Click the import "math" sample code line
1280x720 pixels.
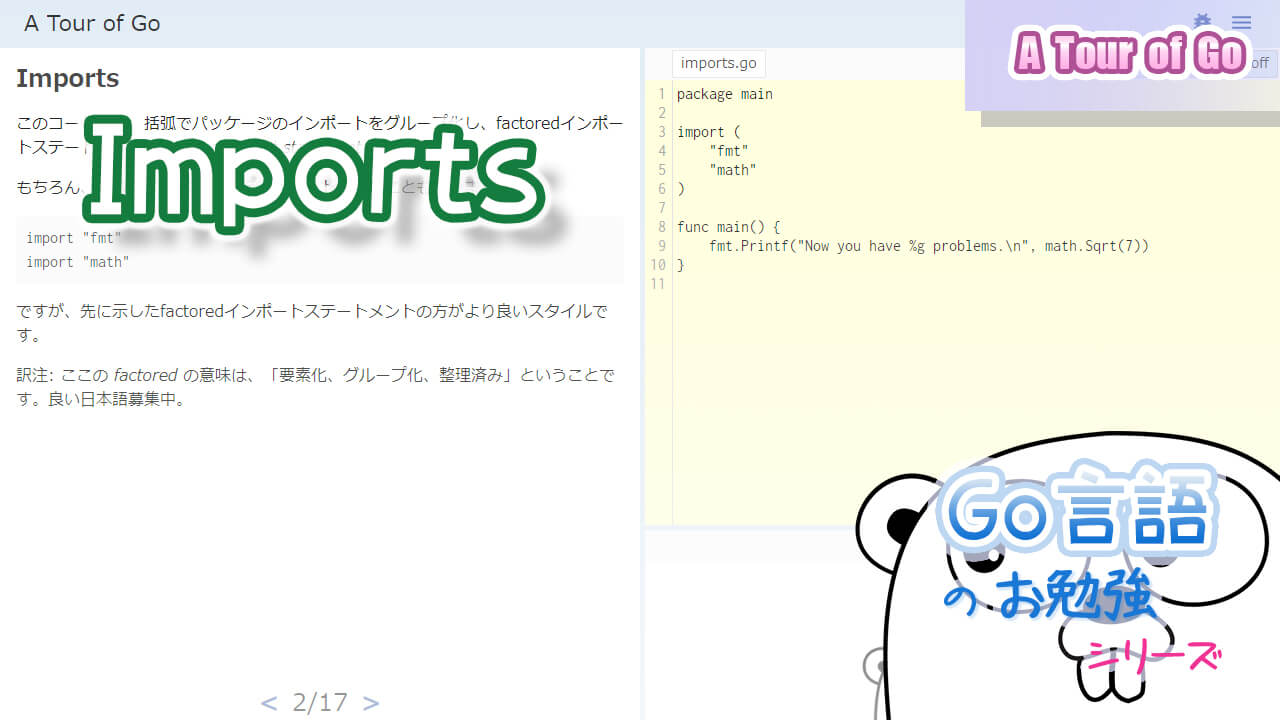point(78,262)
